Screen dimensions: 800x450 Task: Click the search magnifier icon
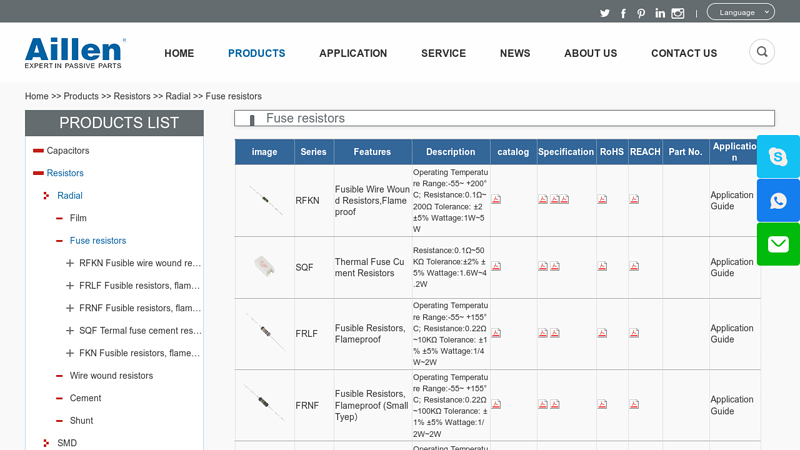coord(762,52)
